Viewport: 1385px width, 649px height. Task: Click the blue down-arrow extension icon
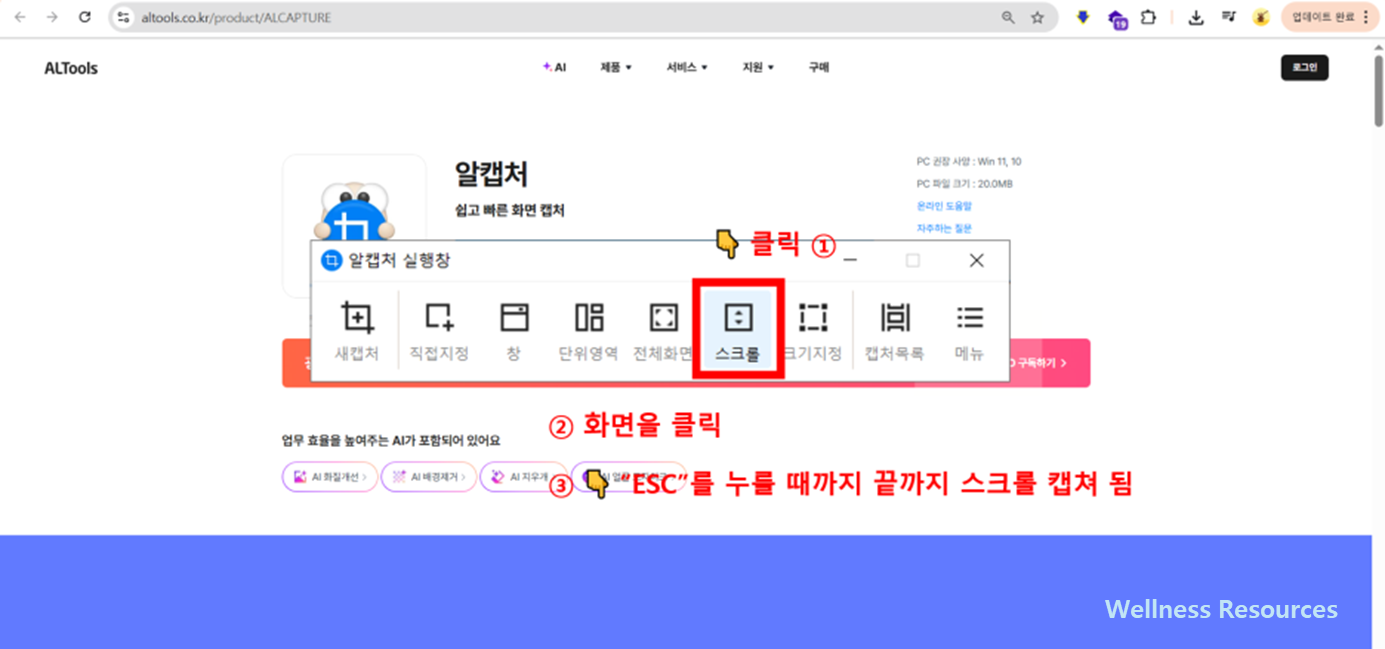click(x=1083, y=17)
